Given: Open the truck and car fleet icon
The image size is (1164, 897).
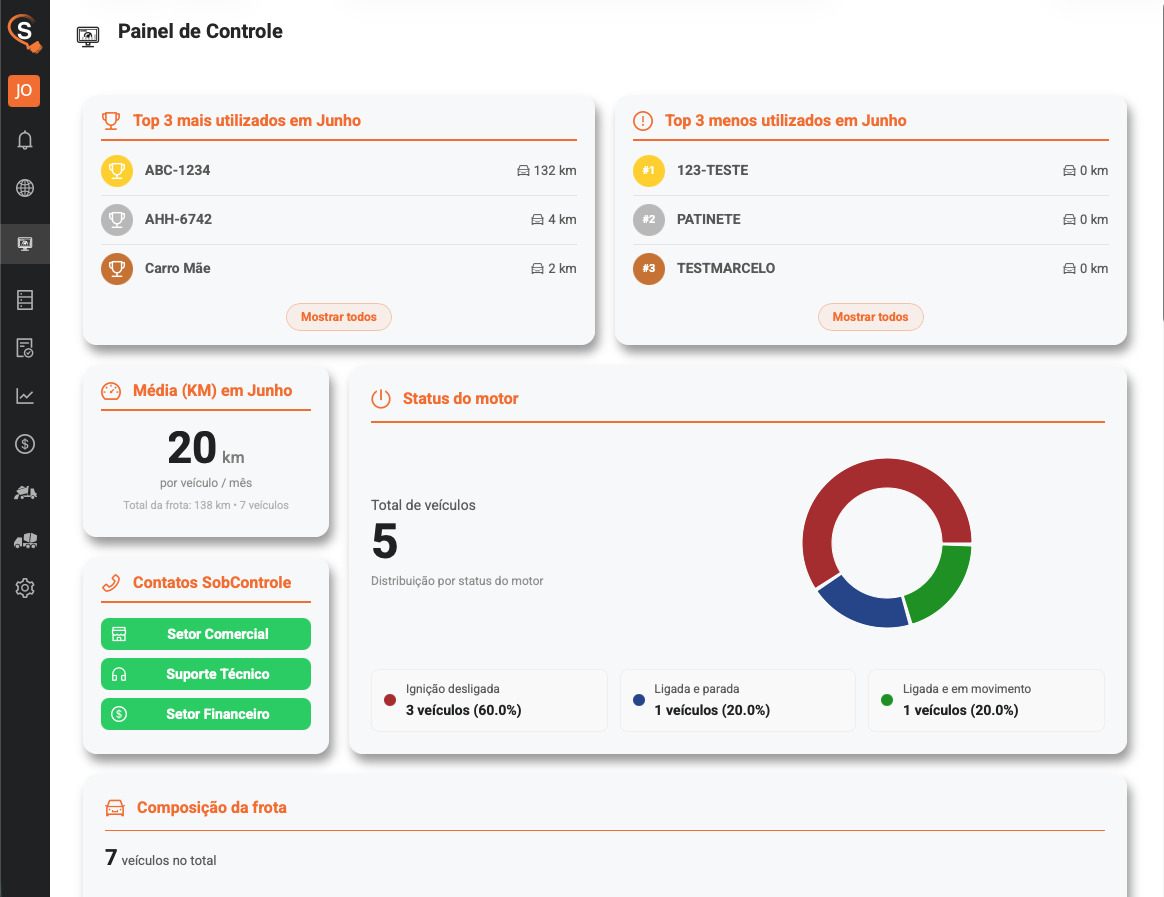Looking at the screenshot, I should click(24, 541).
